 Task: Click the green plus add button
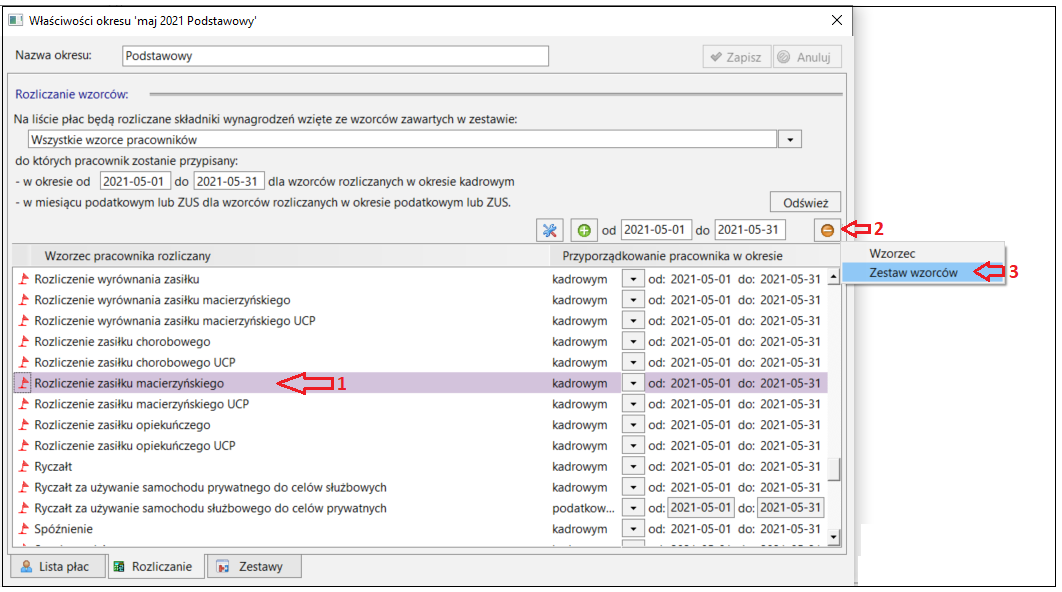coord(584,230)
